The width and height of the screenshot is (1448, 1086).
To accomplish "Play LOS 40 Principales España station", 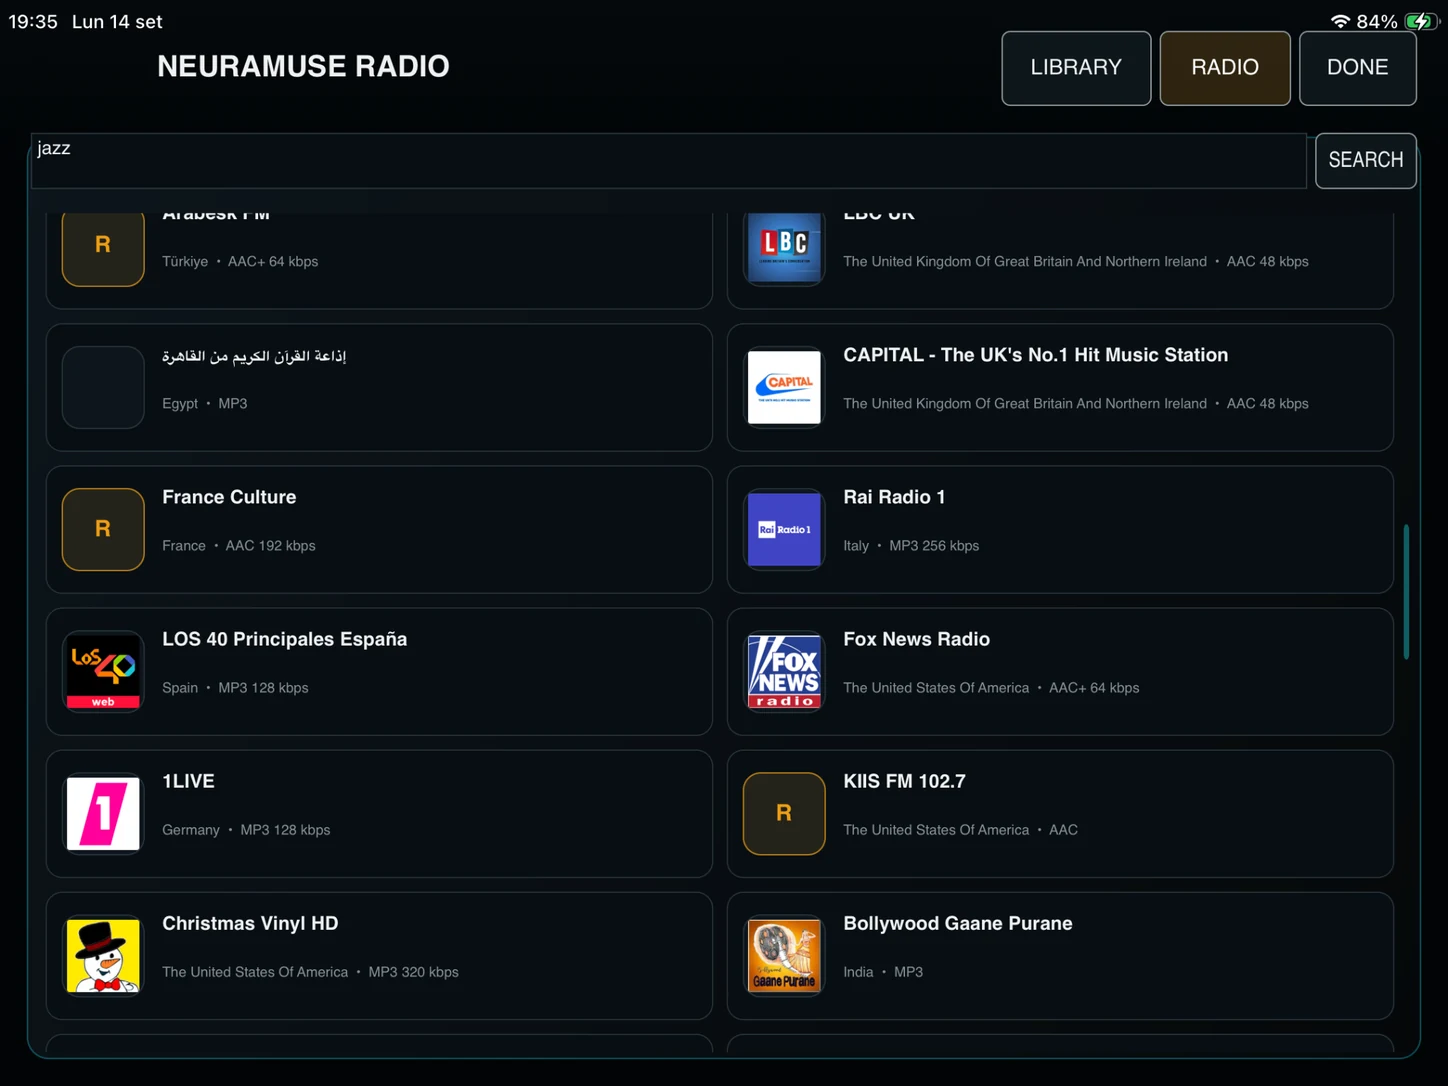I will coord(379,671).
